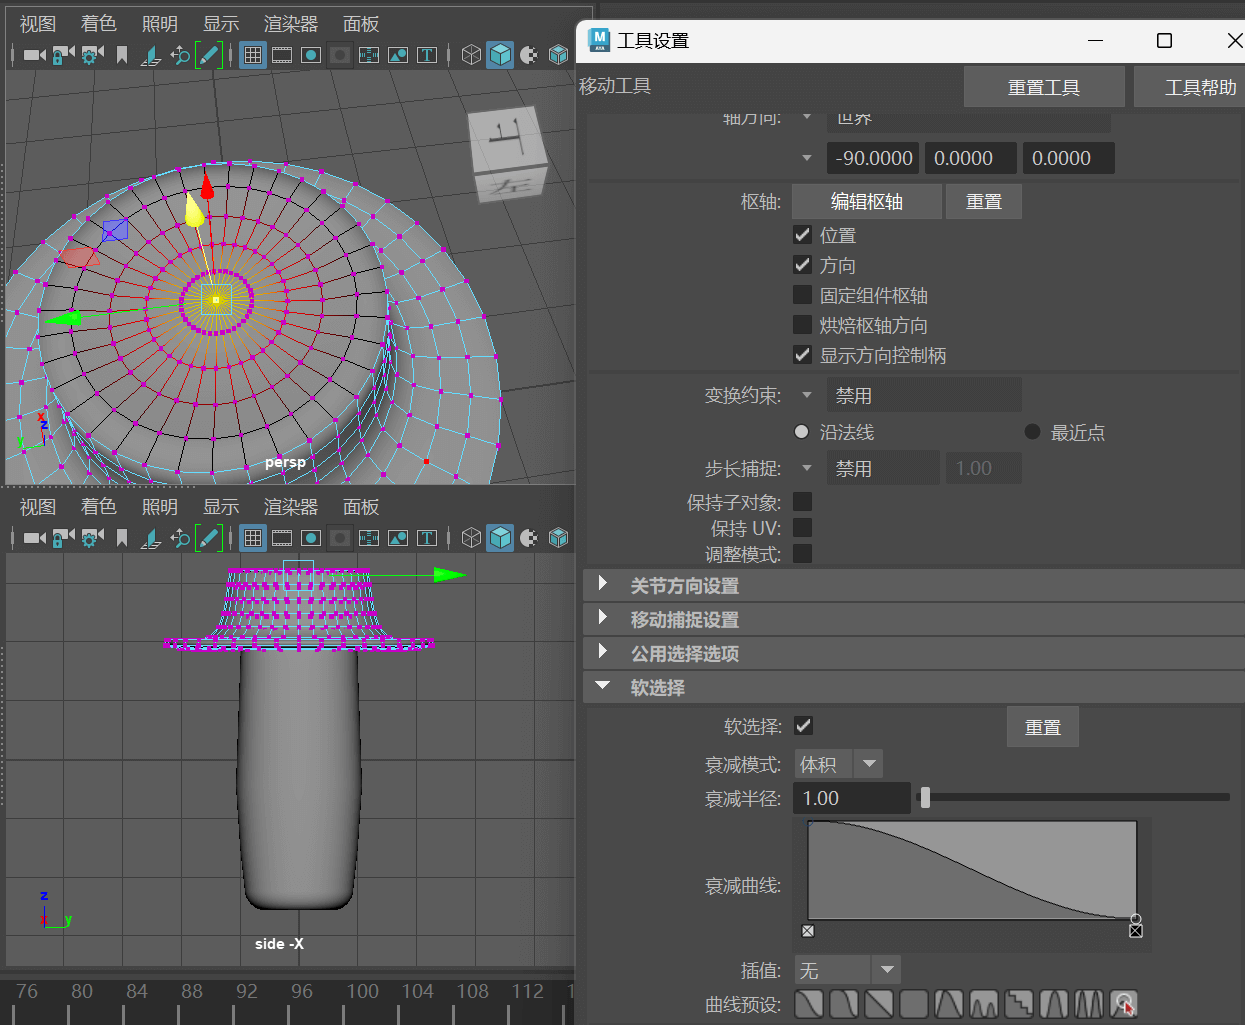Toggle the grid icon in the persp viewport toolbar
The image size is (1245, 1025).
pyautogui.click(x=253, y=55)
